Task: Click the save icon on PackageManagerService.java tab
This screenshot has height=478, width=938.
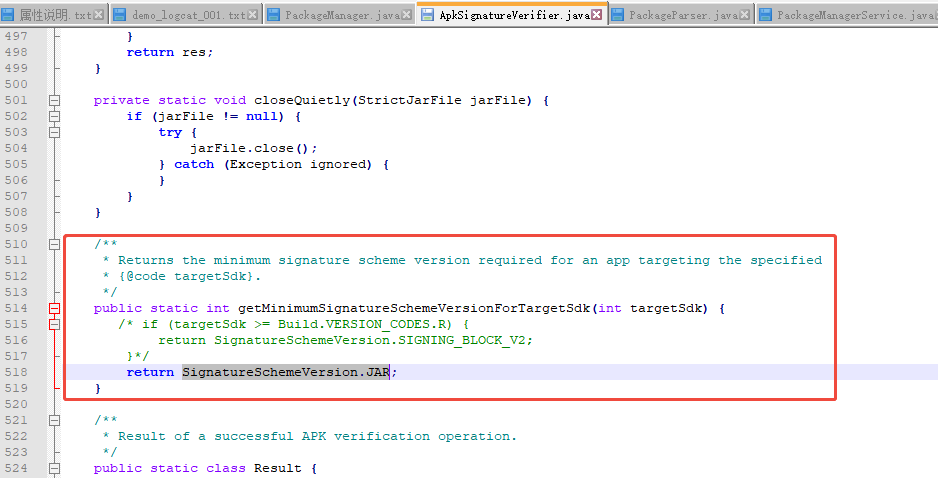Action: (765, 15)
